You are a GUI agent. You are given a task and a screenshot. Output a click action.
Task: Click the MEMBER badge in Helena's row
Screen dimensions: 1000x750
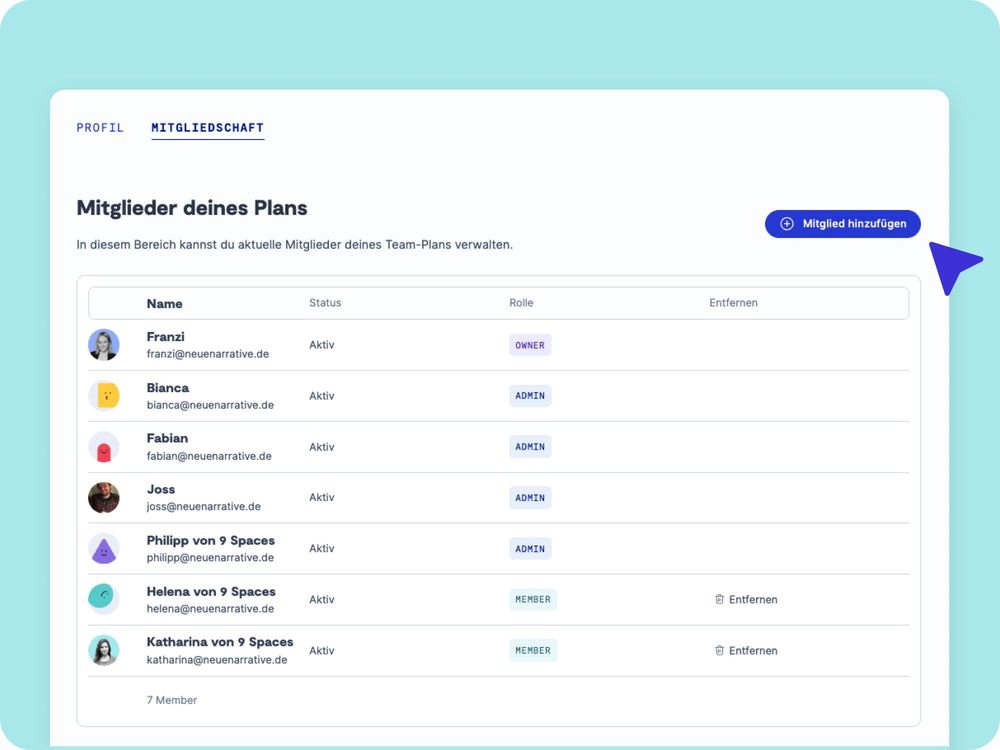click(x=533, y=599)
